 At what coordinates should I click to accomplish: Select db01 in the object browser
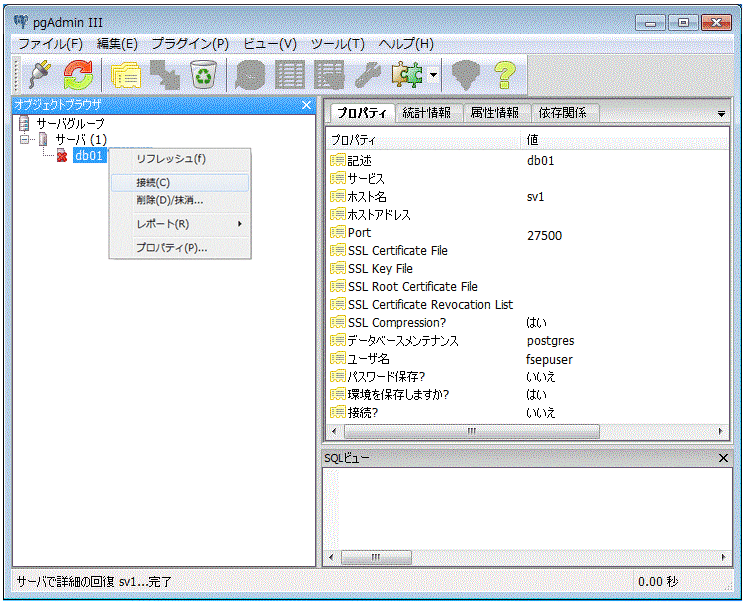pos(89,155)
